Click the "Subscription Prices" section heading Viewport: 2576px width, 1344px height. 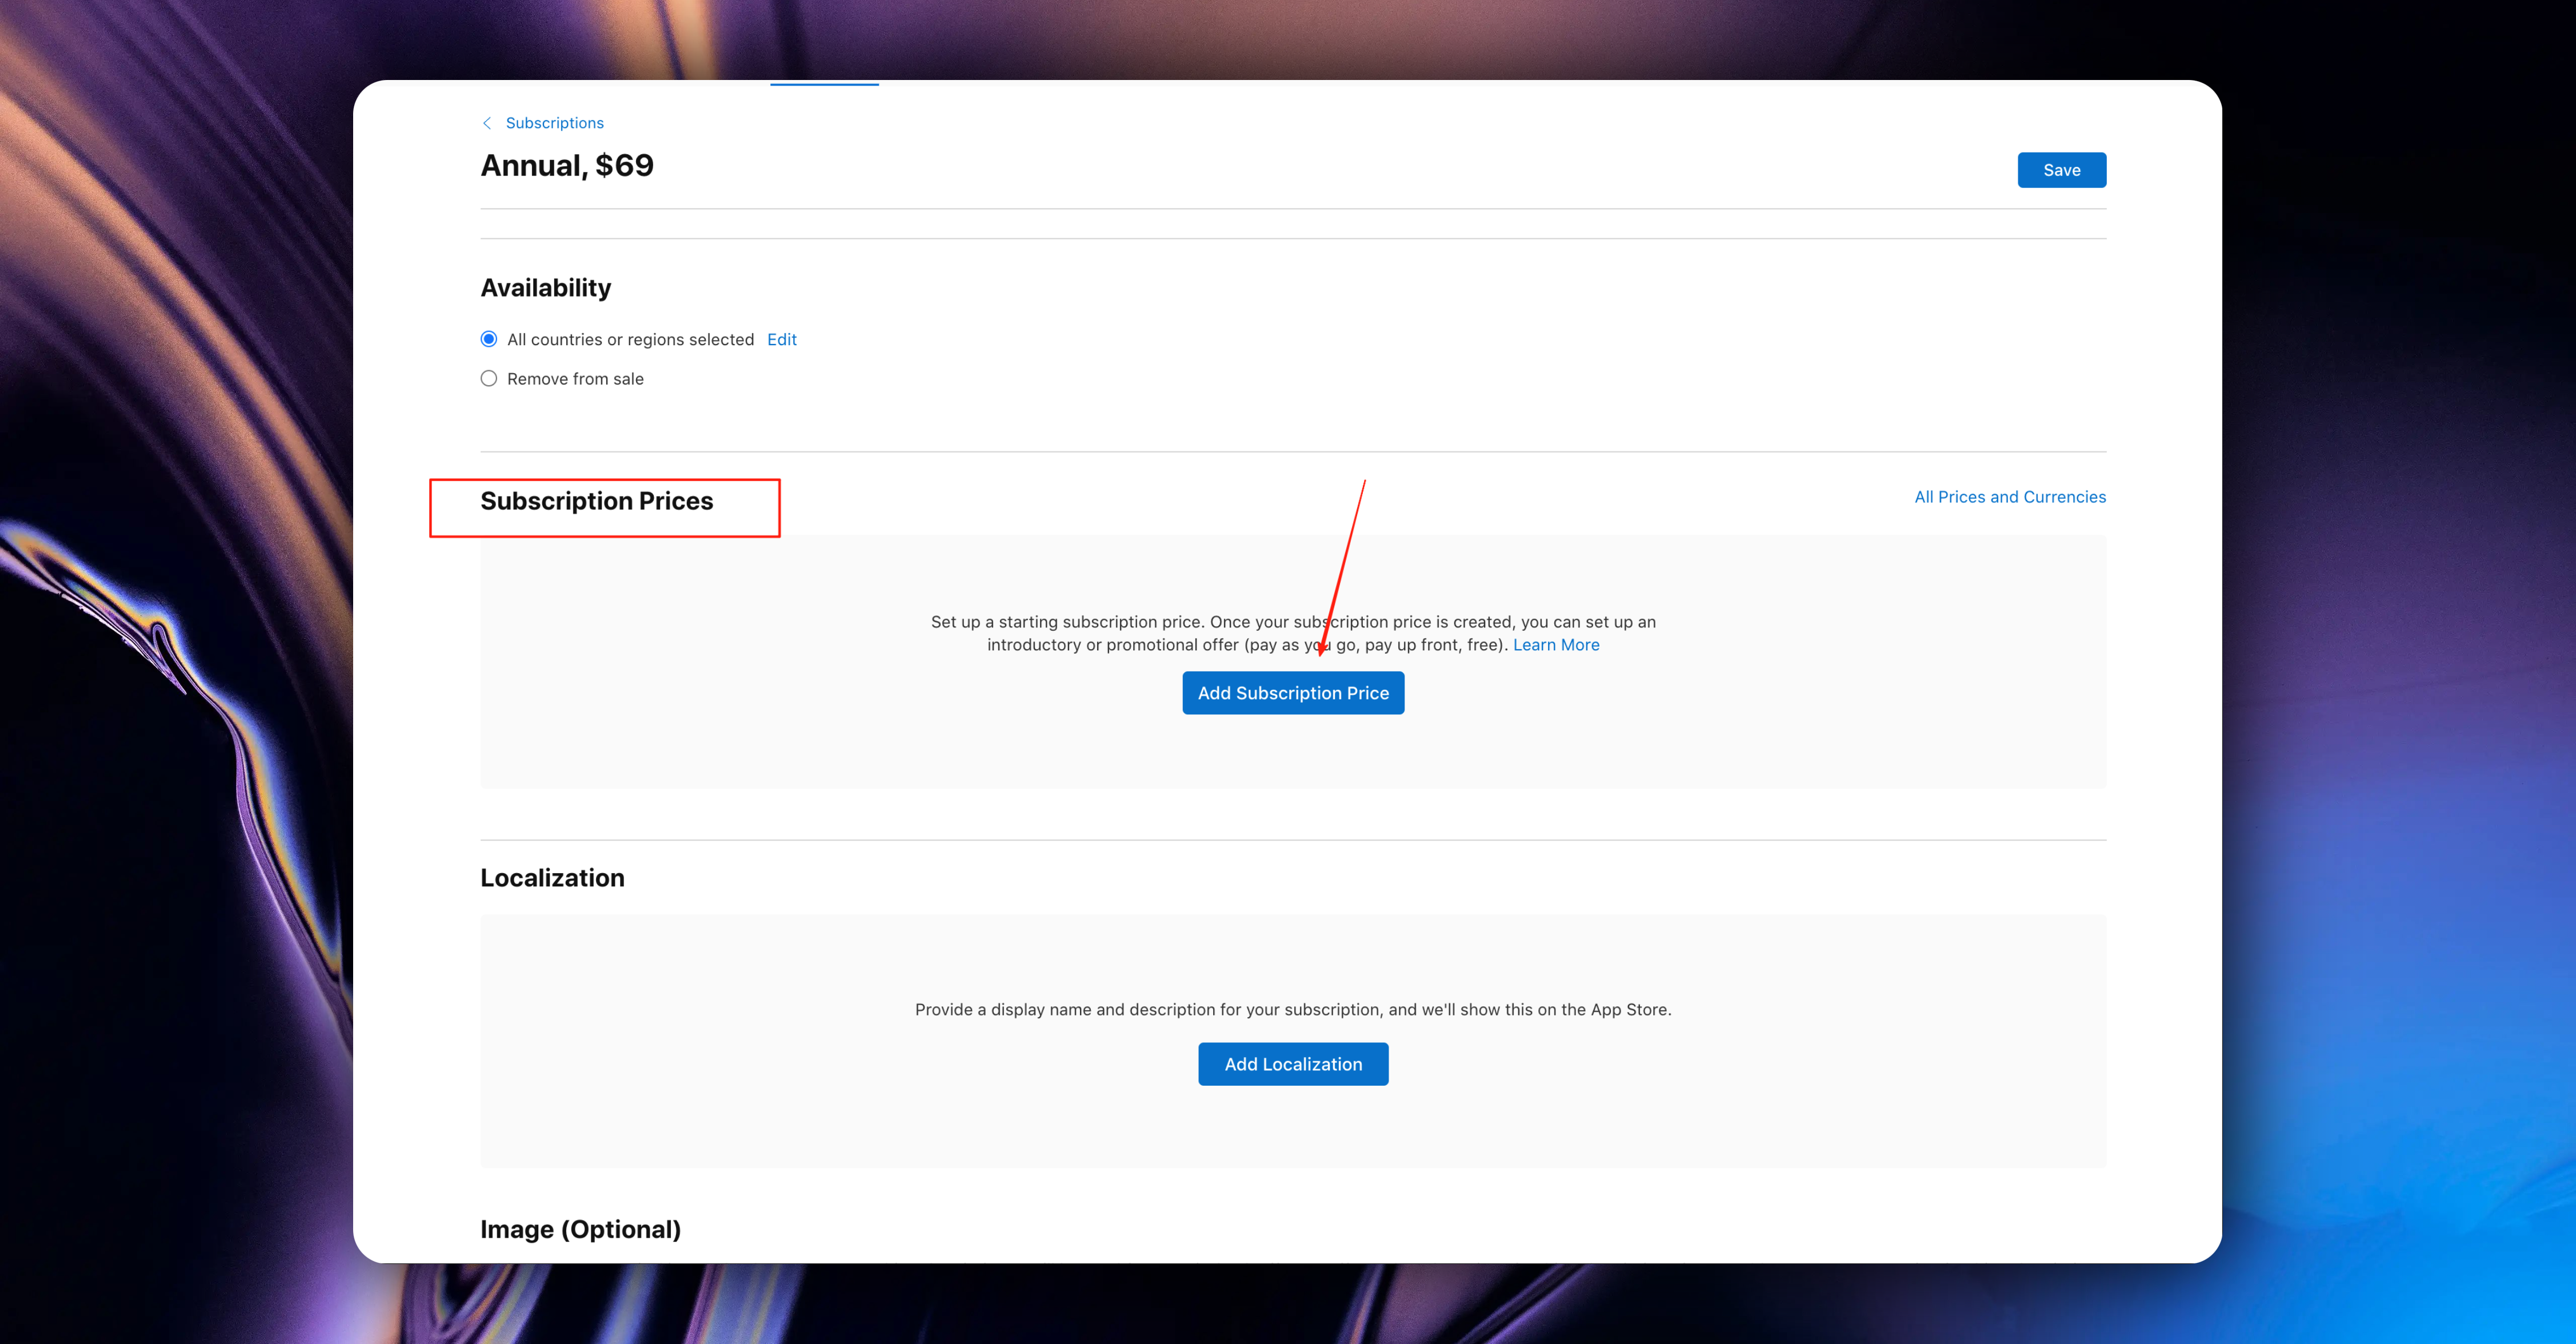[x=598, y=501]
